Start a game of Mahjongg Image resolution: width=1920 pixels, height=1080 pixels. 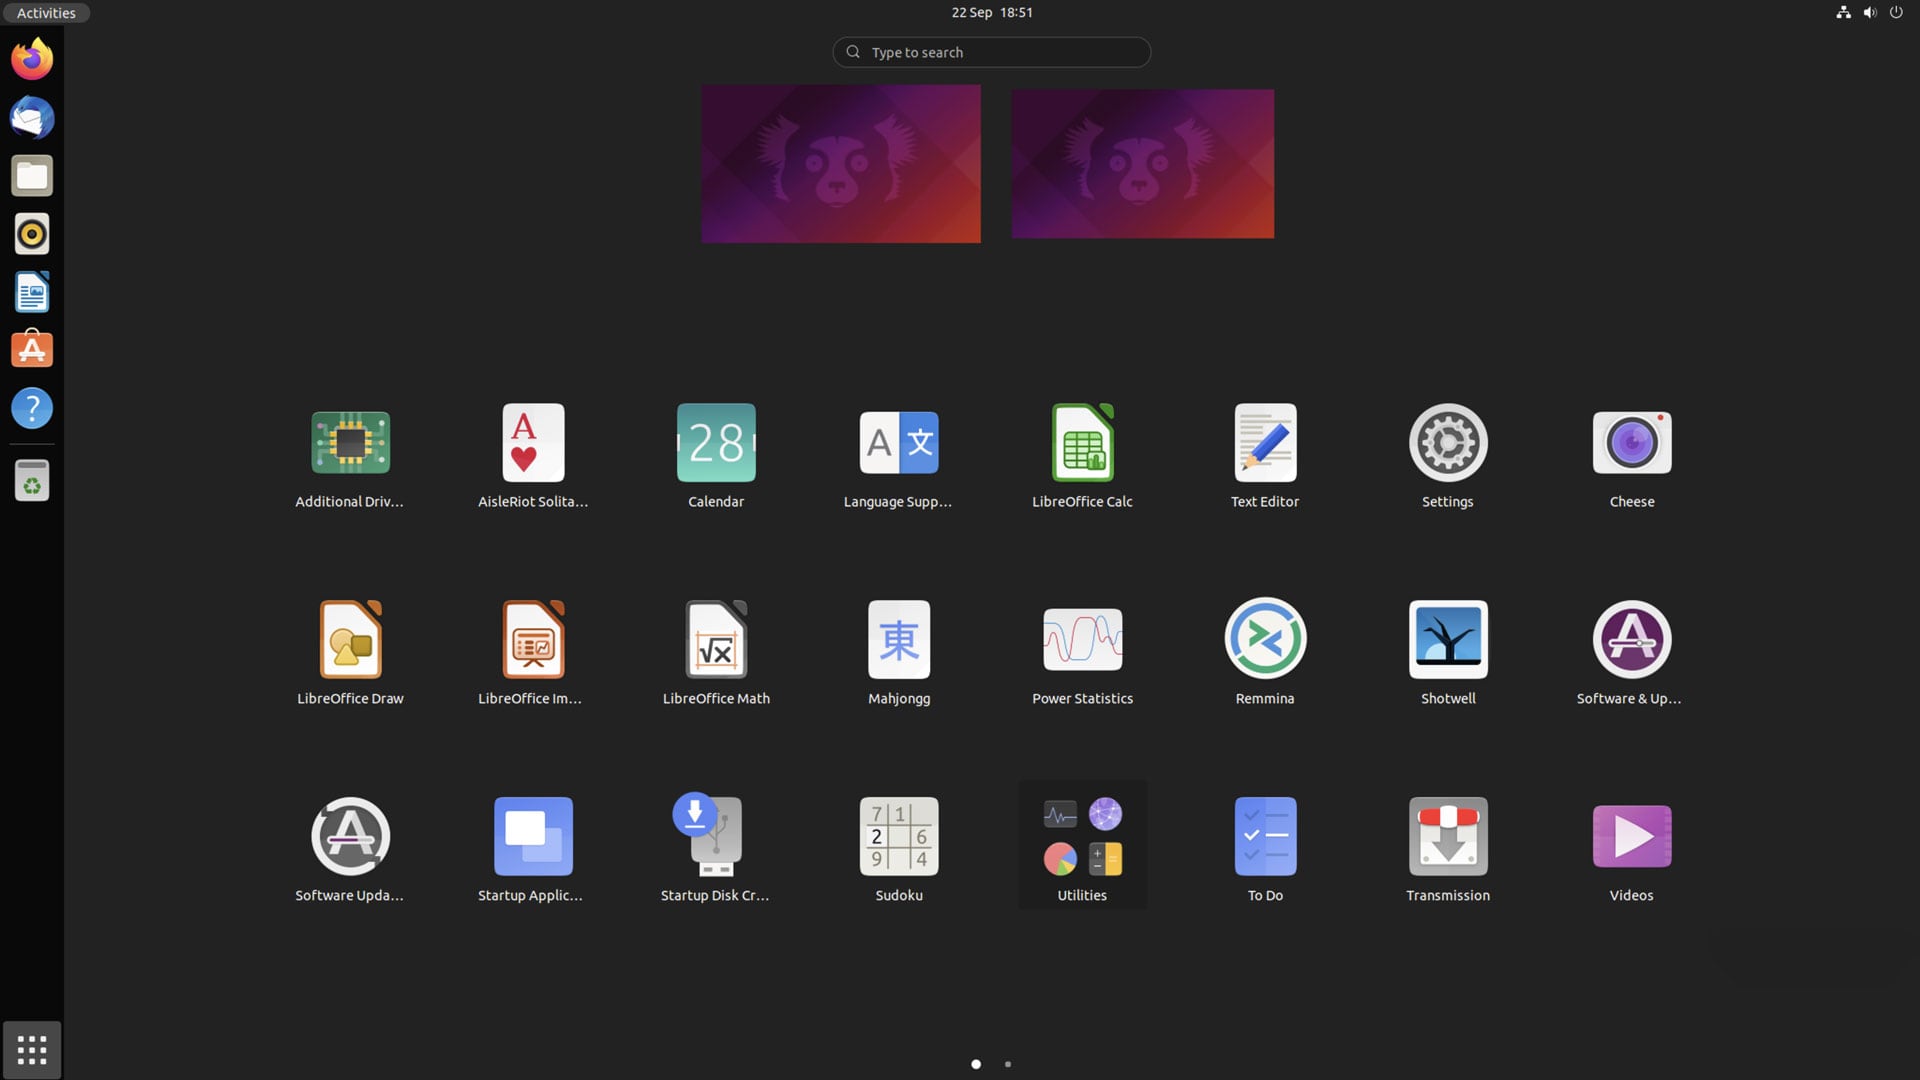(898, 638)
